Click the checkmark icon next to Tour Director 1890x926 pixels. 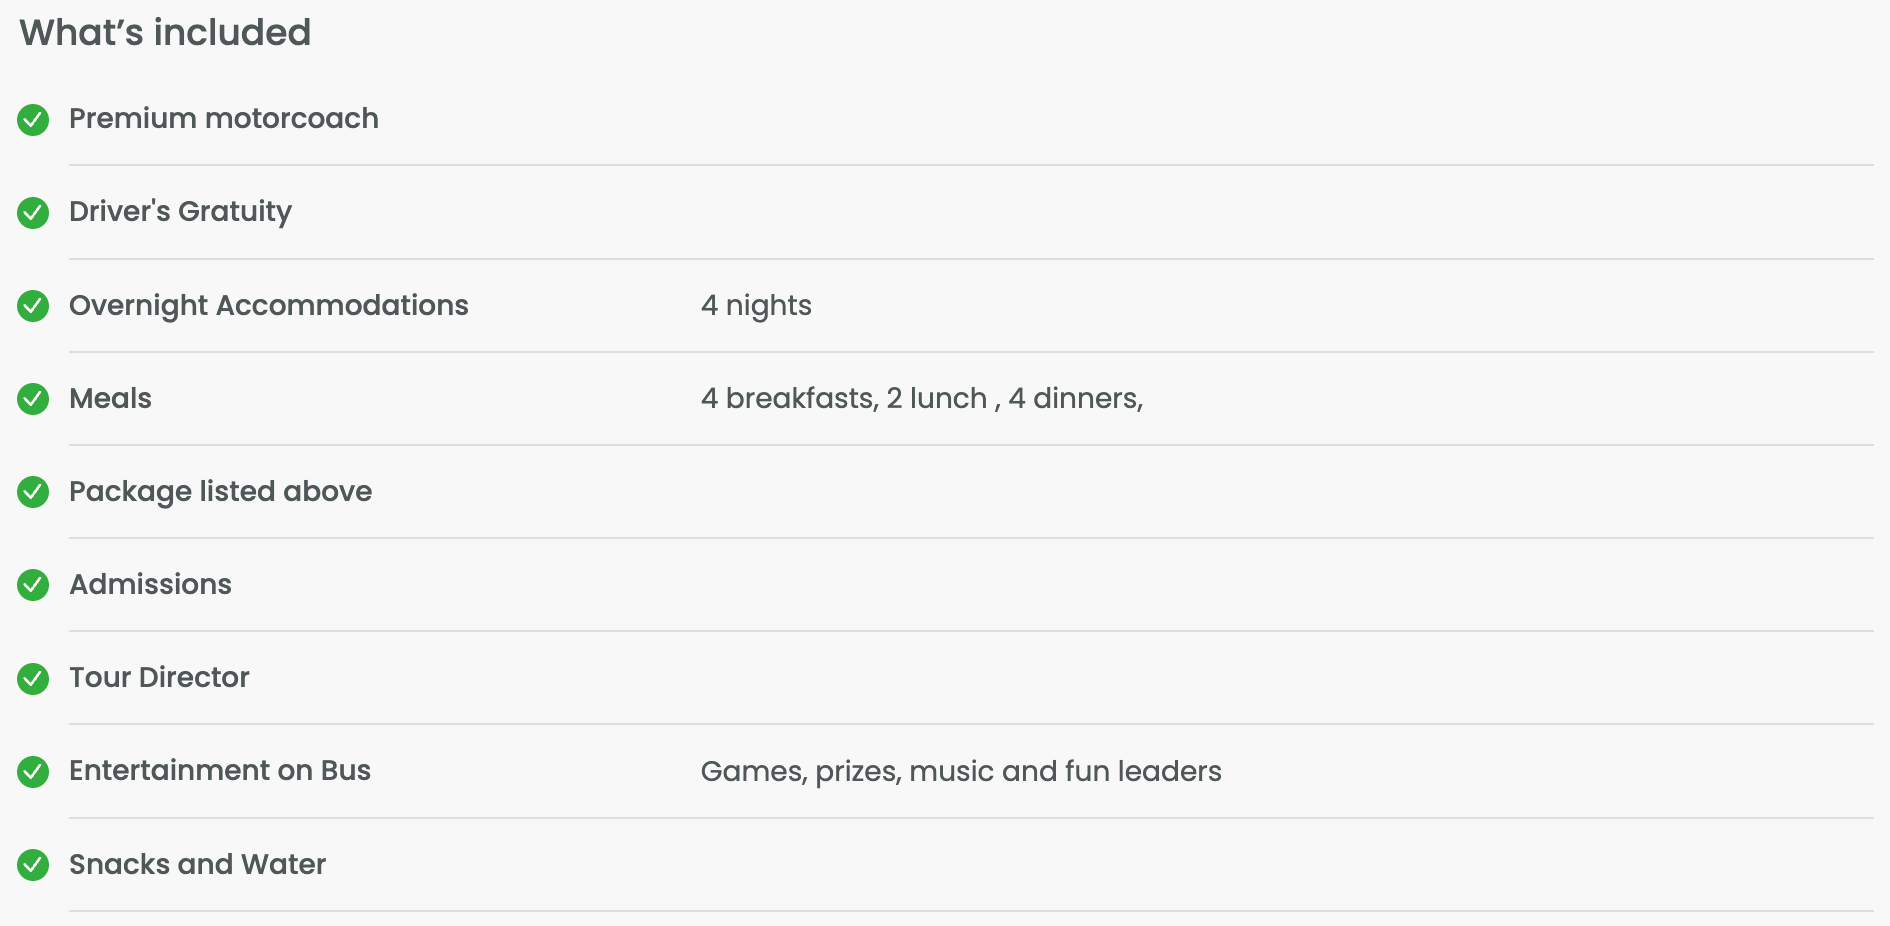coord(33,678)
